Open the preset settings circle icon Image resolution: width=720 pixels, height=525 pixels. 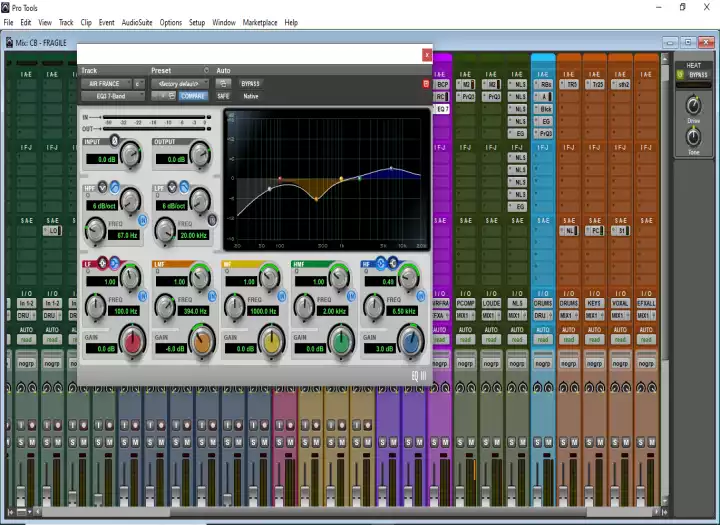pyautogui.click(x=206, y=70)
